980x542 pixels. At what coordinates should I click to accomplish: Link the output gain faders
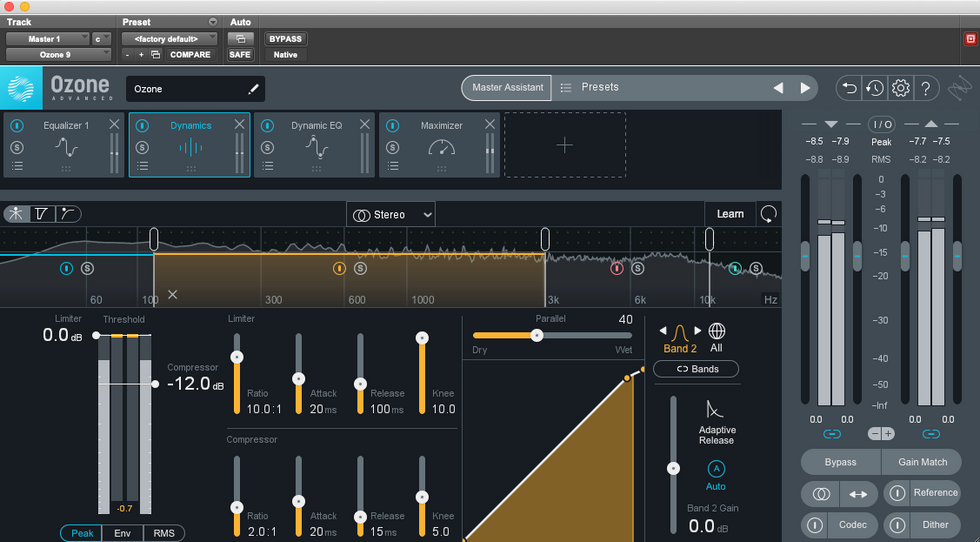tap(931, 433)
